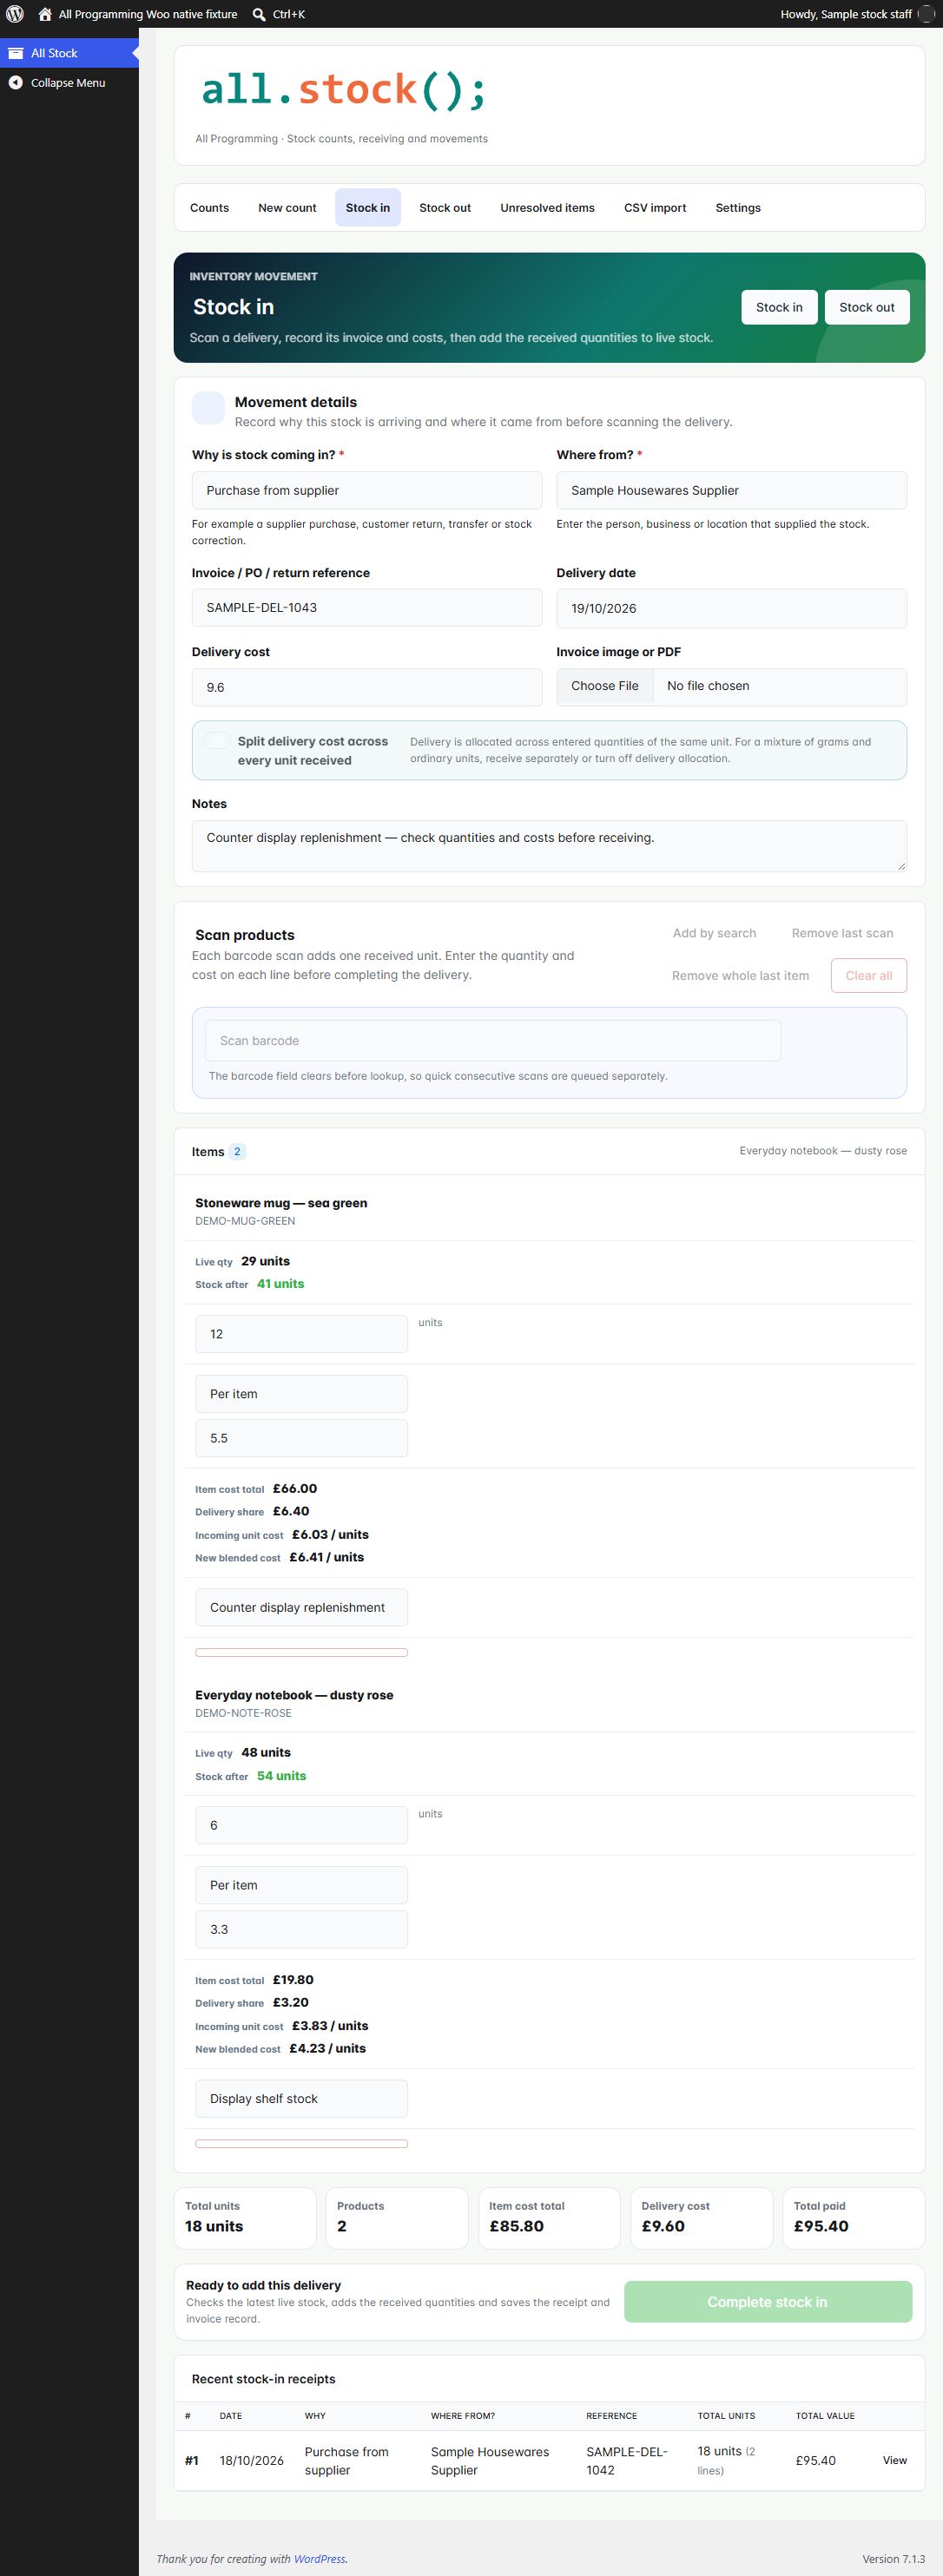
Task: Click Display shelf stock note field
Action: point(301,2098)
